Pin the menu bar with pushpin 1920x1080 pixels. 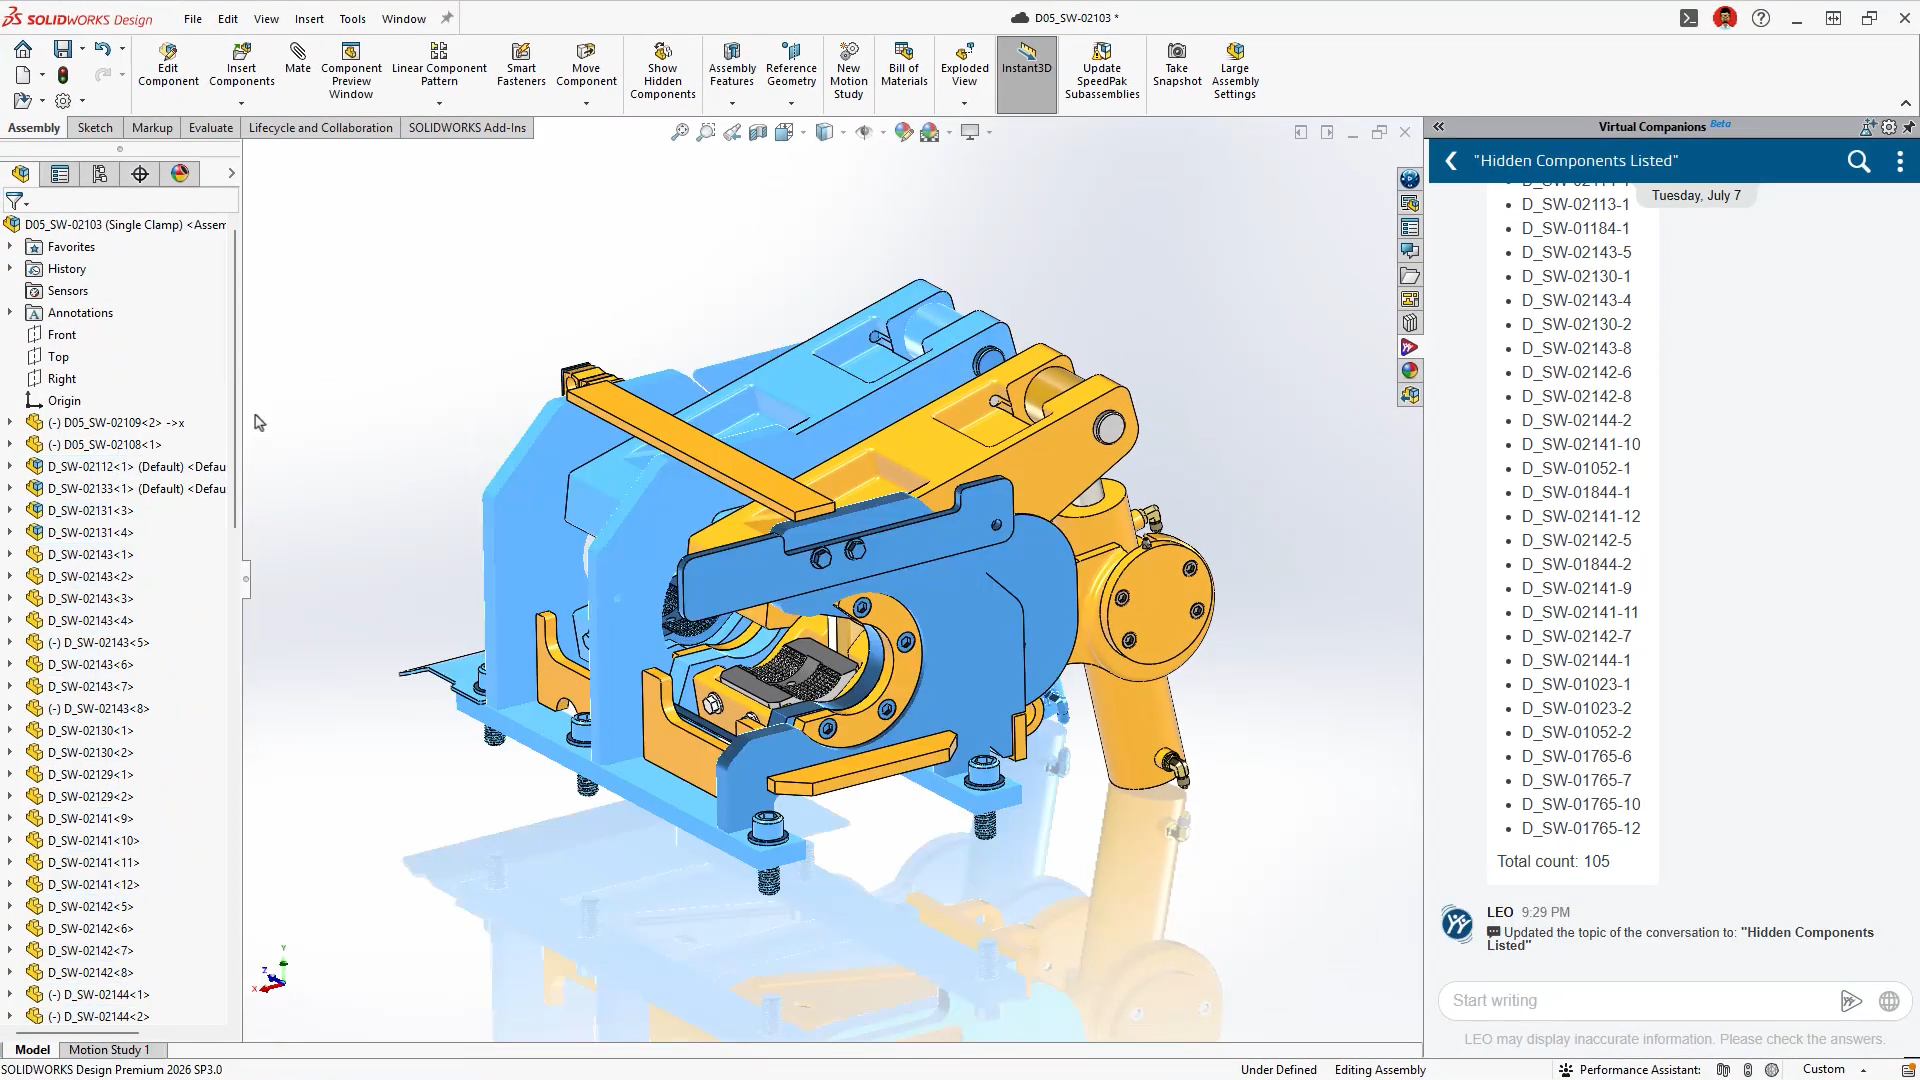click(x=447, y=18)
